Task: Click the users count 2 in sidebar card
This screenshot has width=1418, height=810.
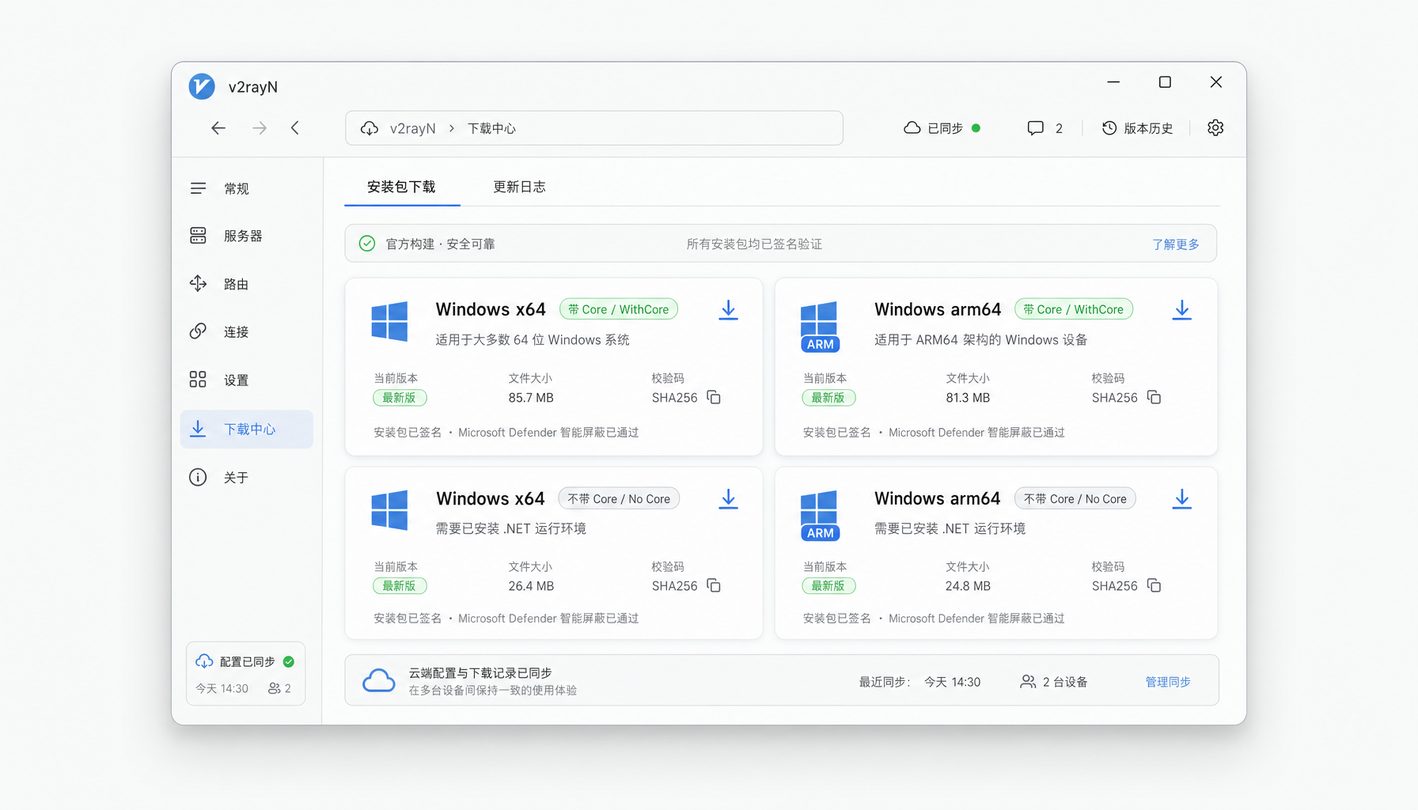Action: coord(279,689)
